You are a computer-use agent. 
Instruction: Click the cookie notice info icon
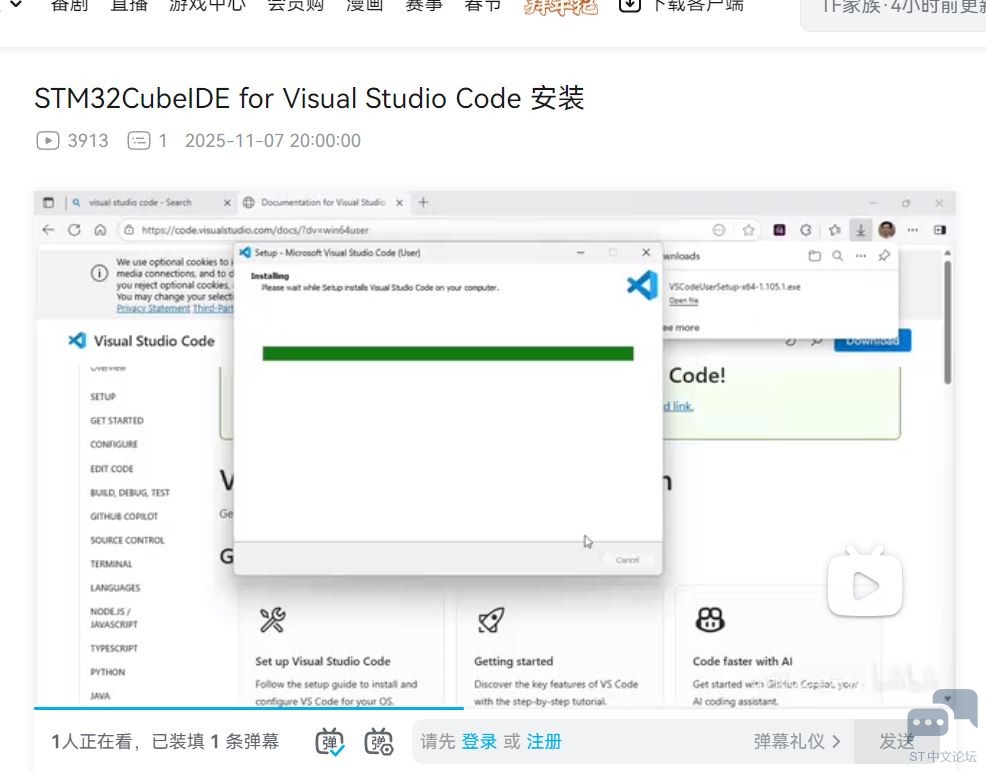tap(99, 273)
